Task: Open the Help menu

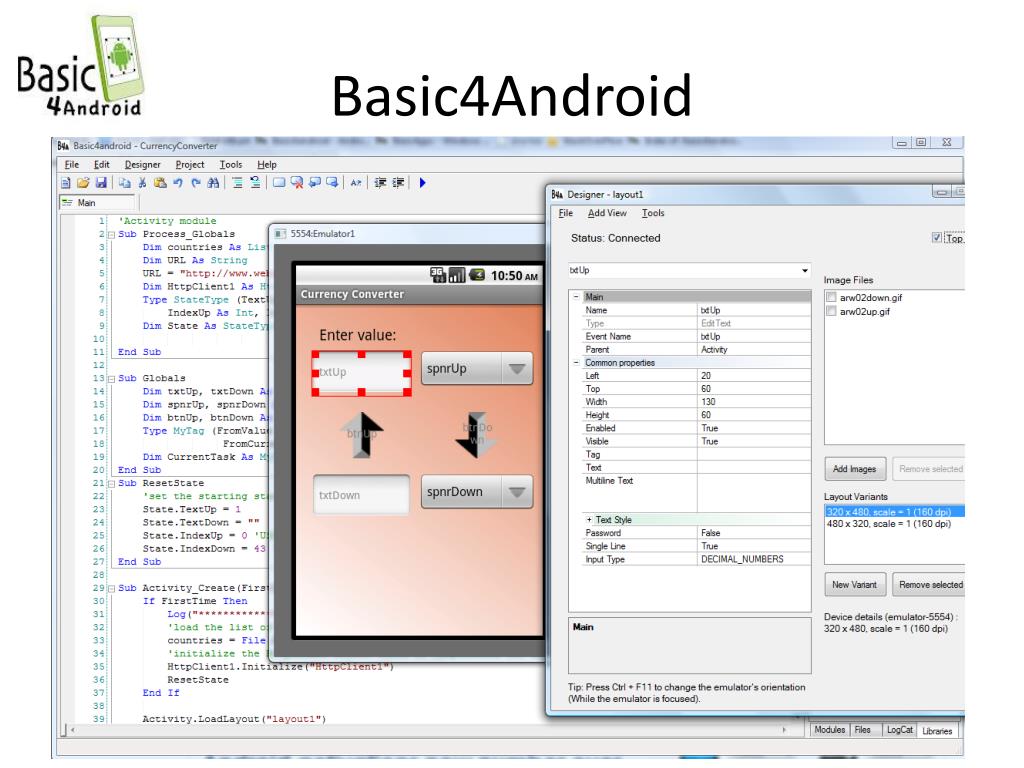Action: (266, 165)
